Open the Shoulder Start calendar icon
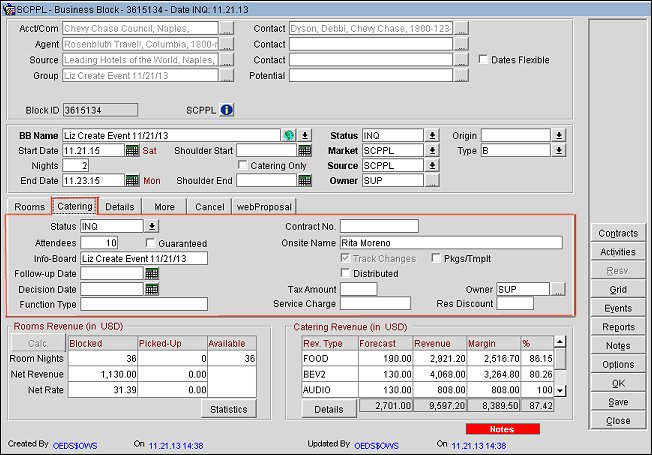 coord(305,151)
